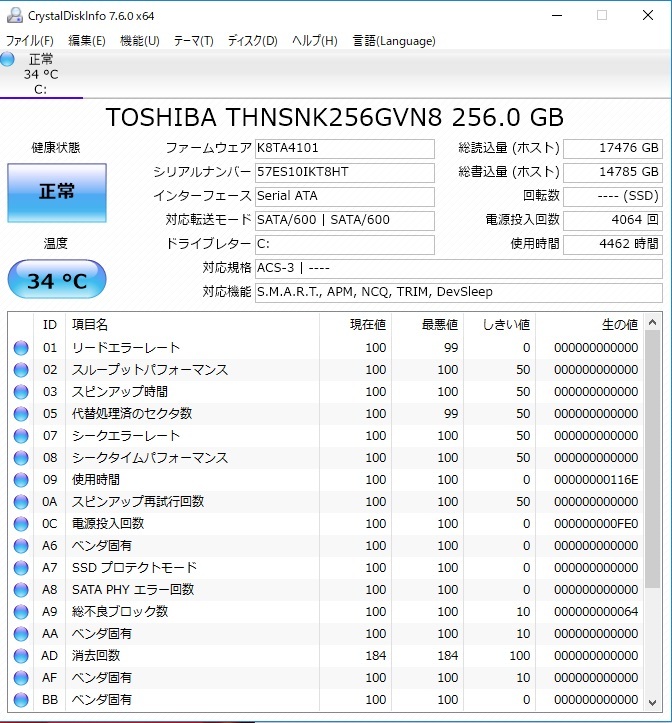Click total host reads value 17476 GB
This screenshot has width=672, height=723.
pyautogui.click(x=613, y=148)
